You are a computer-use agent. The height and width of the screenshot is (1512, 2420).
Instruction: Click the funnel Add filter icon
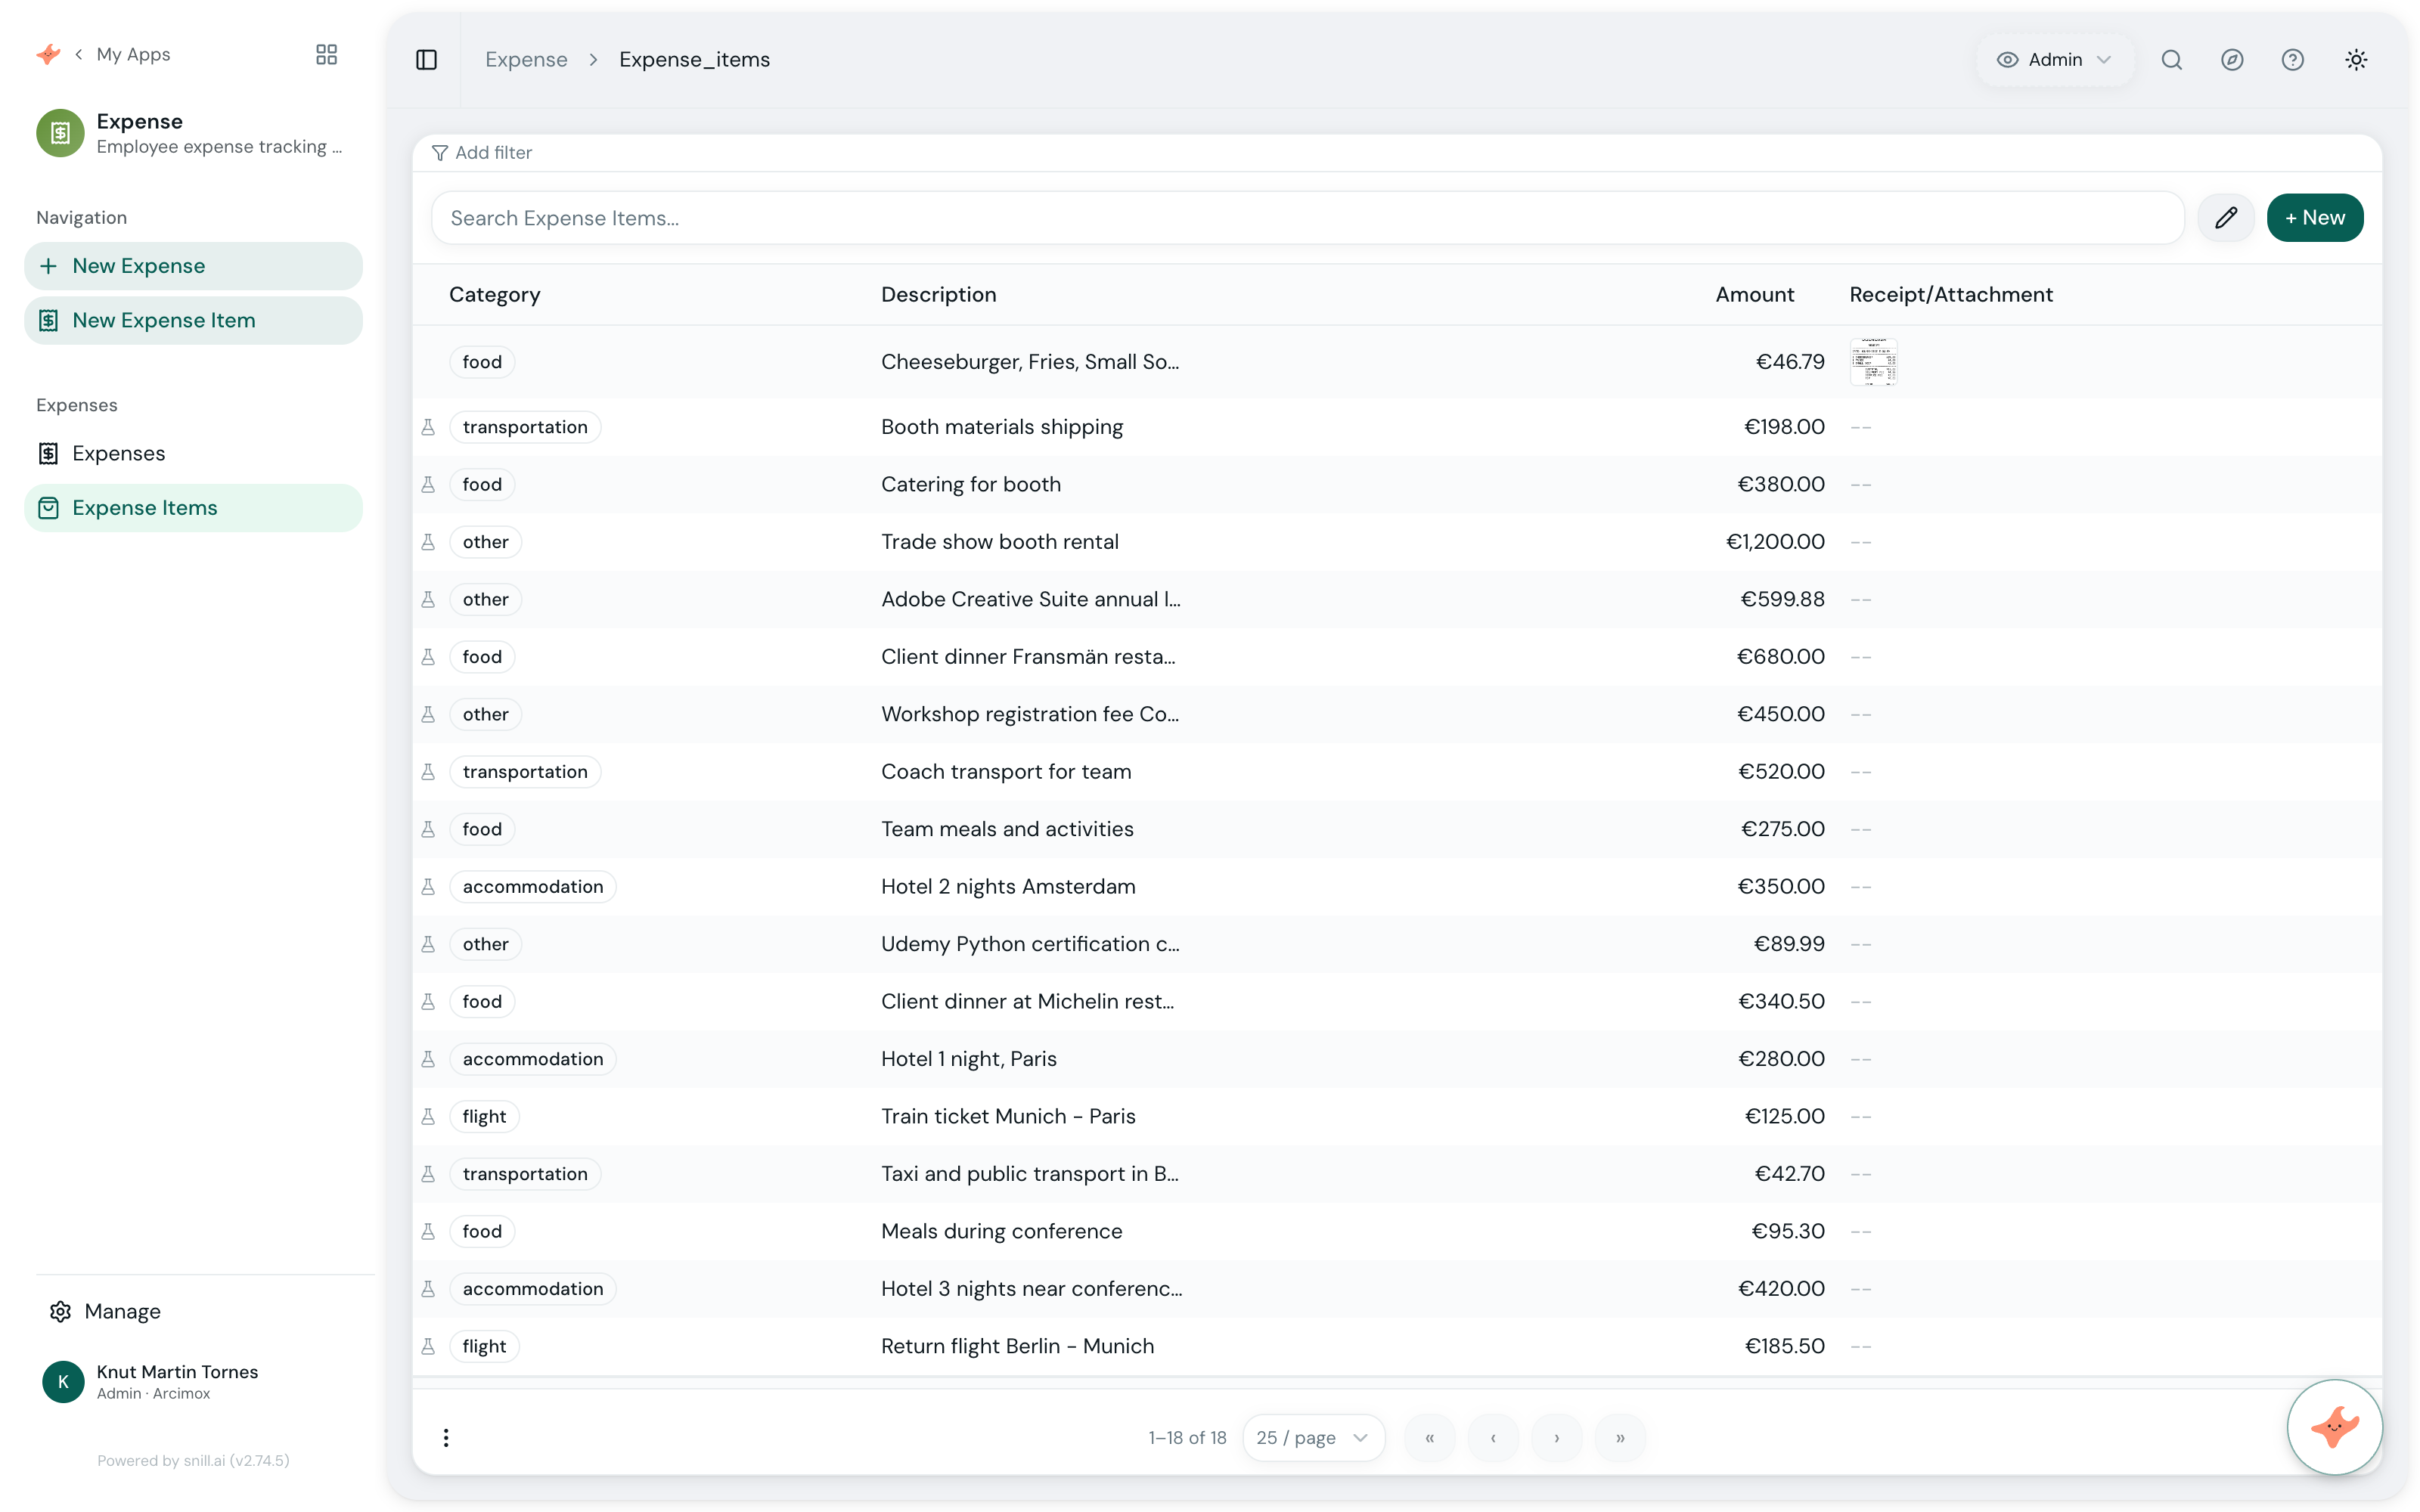(x=439, y=153)
